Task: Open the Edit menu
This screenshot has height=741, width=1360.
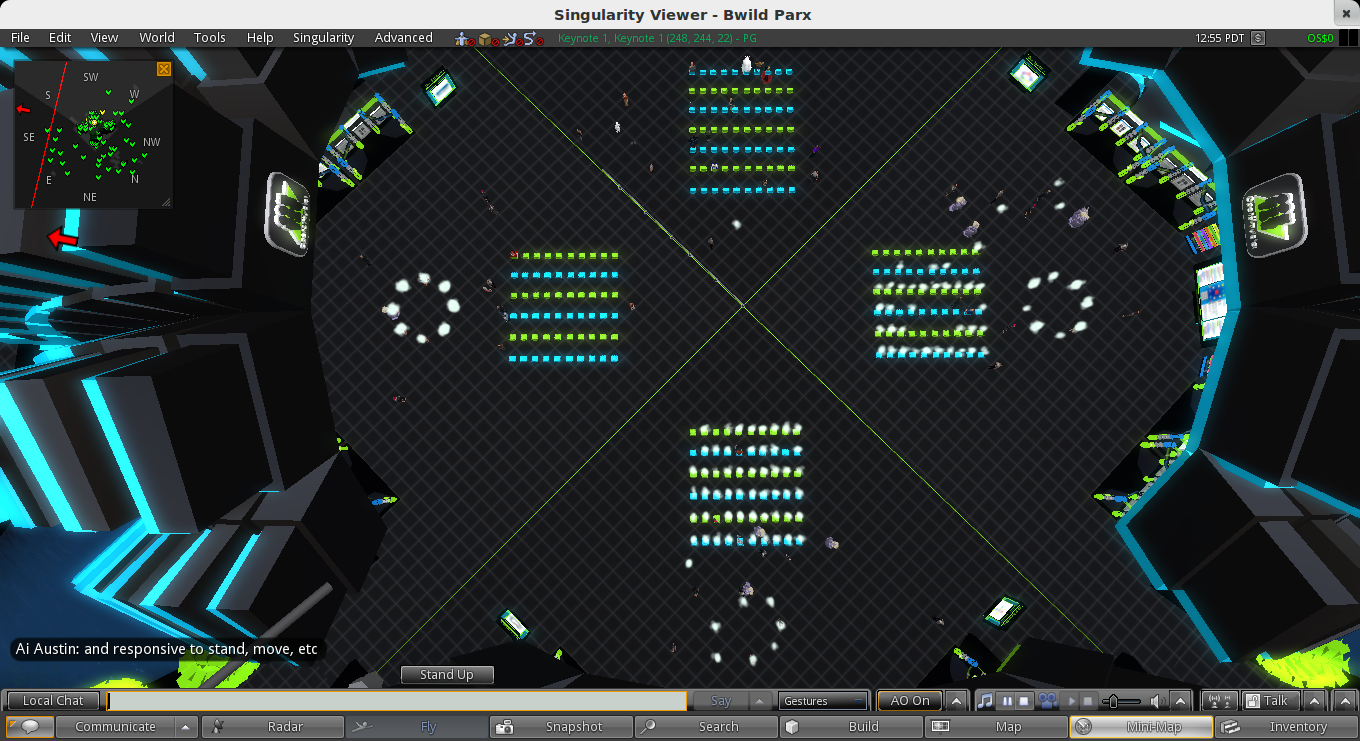Action: pyautogui.click(x=60, y=38)
